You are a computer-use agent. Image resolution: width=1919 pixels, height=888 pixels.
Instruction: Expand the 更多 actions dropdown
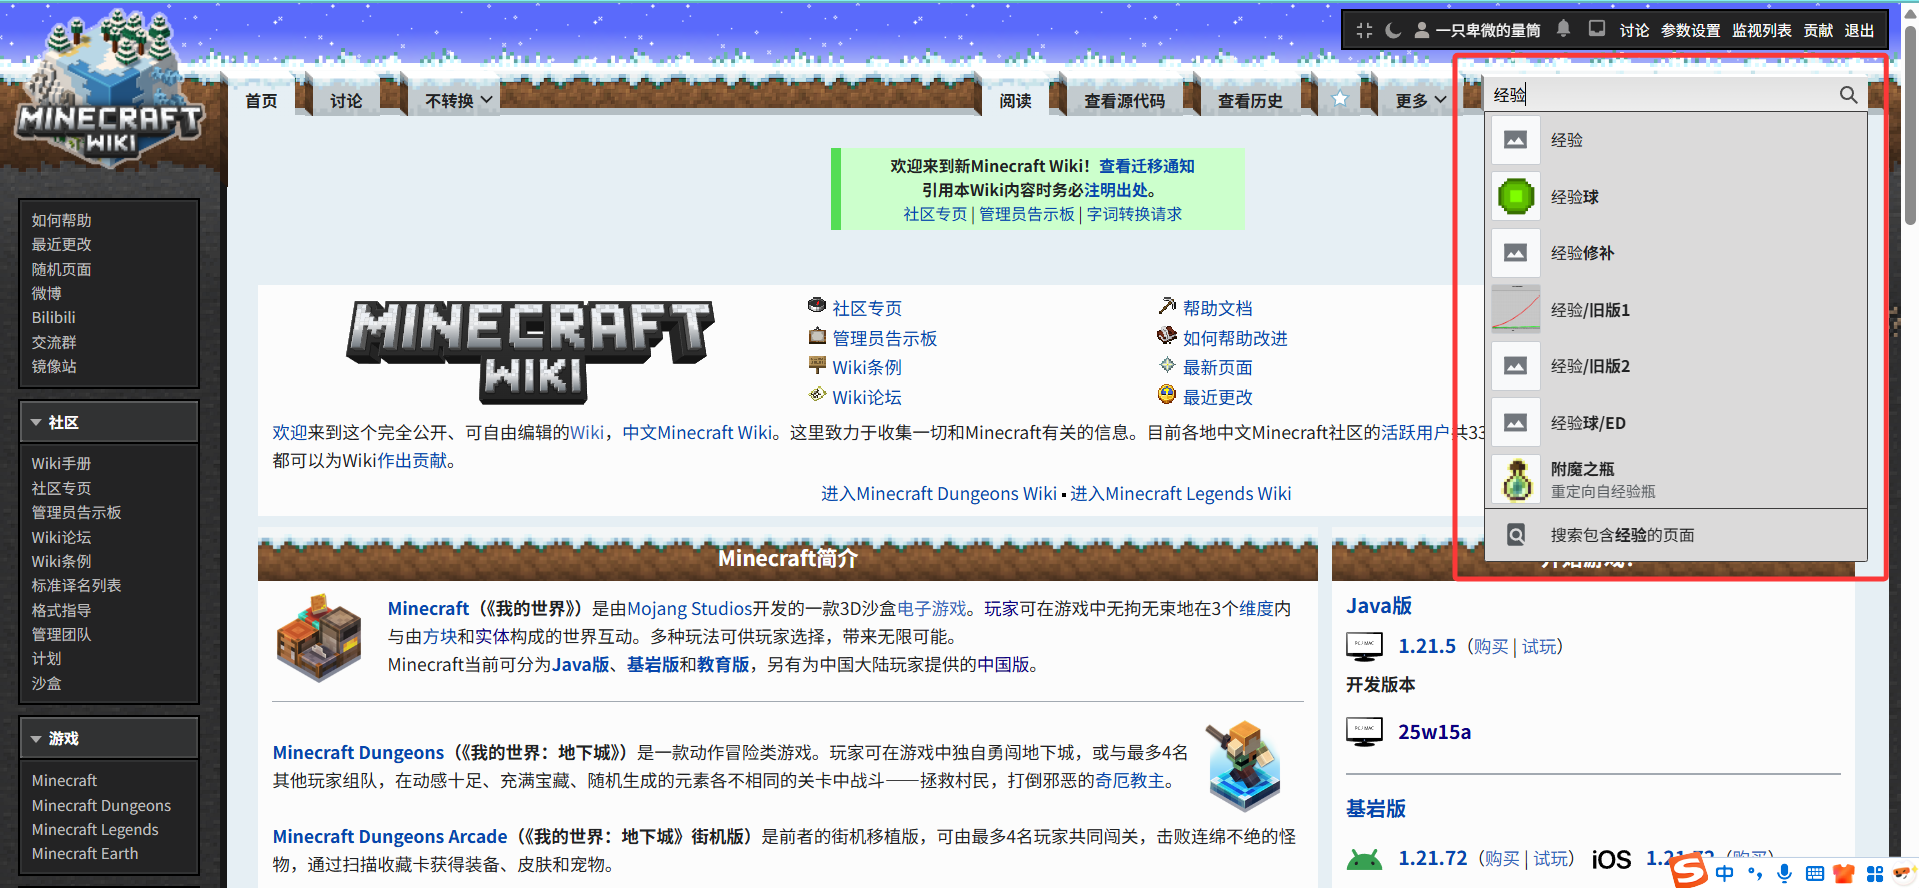point(1420,100)
